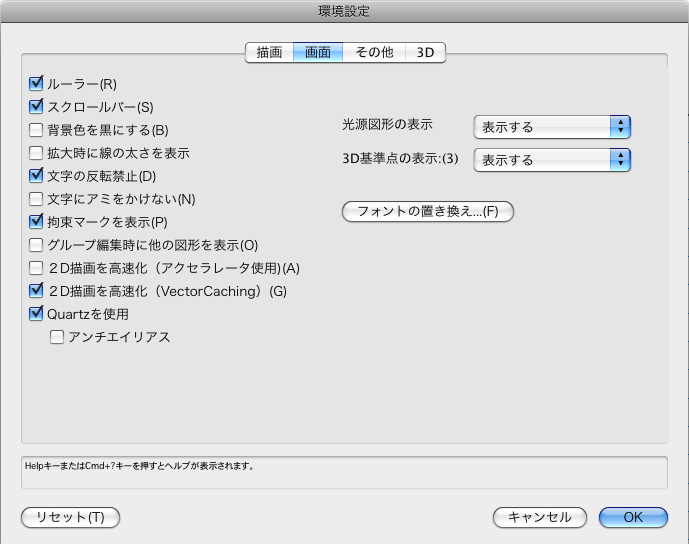Enable 2D描画を高速化 アクセラレータ使用(A)
The image size is (689, 544).
pyautogui.click(x=37, y=268)
